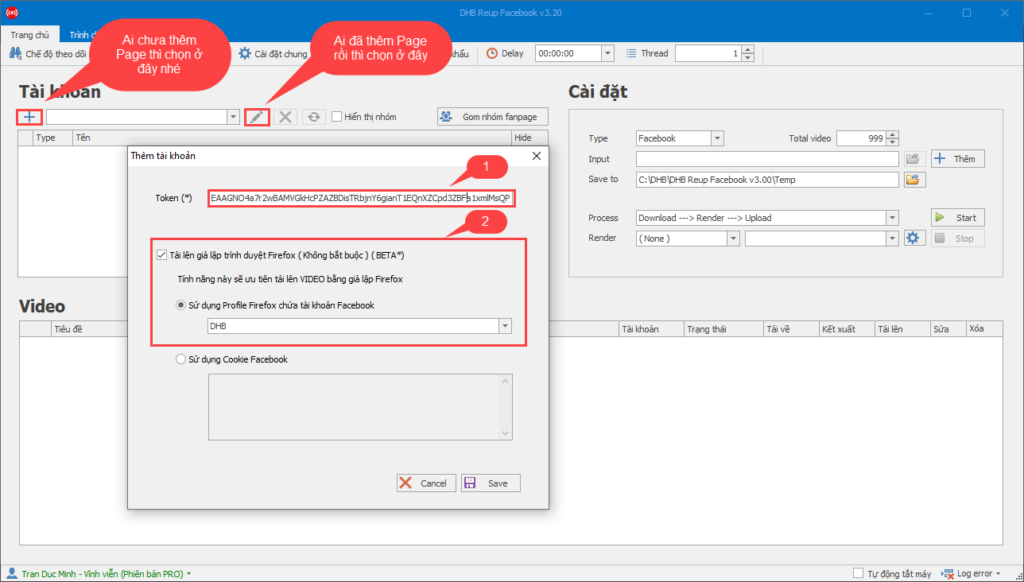
Task: Toggle Tải lên giả lập trình duyệt Firefox checkbox
Action: tap(162, 255)
